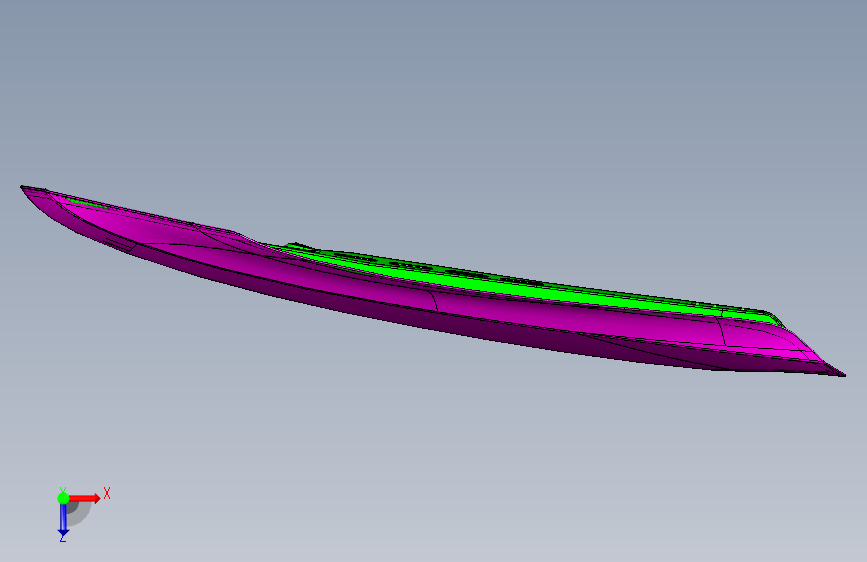Click the blue "Z" axis label

point(62,538)
